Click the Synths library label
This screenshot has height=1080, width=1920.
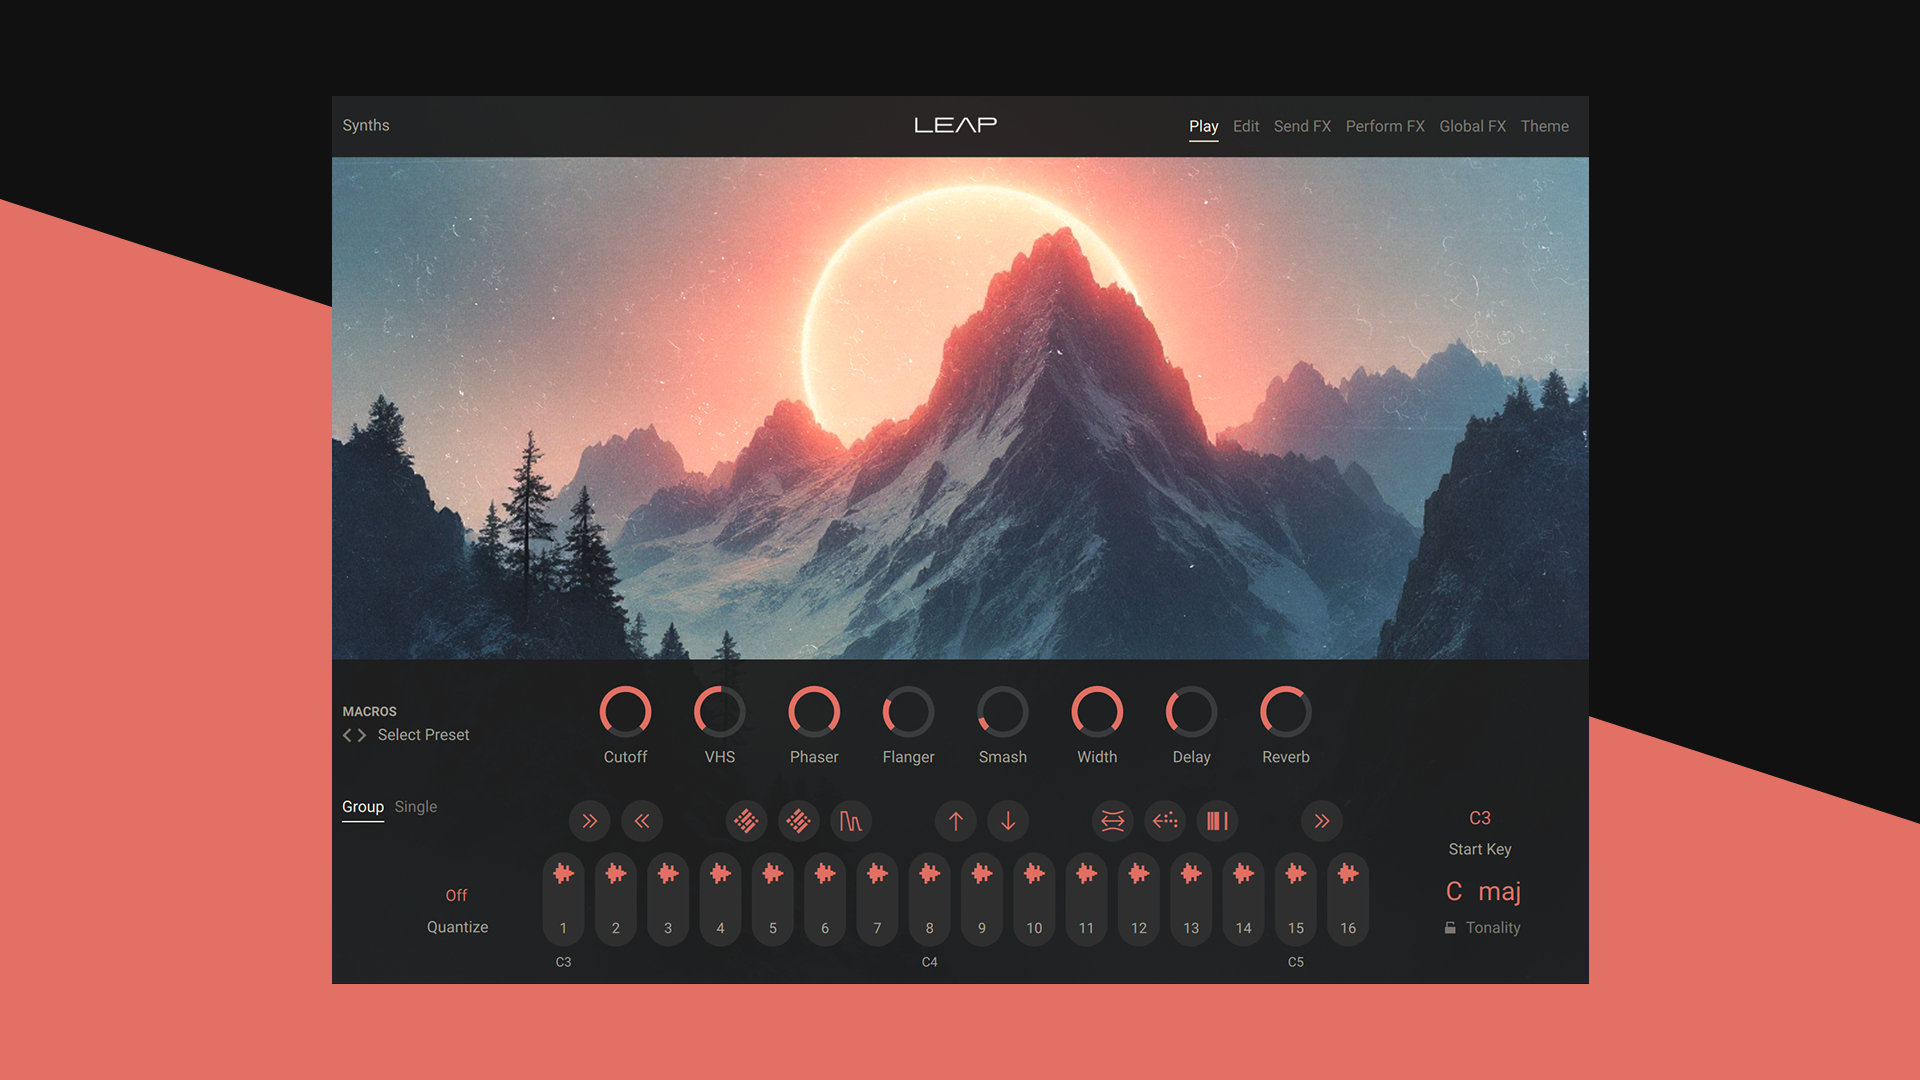point(366,125)
